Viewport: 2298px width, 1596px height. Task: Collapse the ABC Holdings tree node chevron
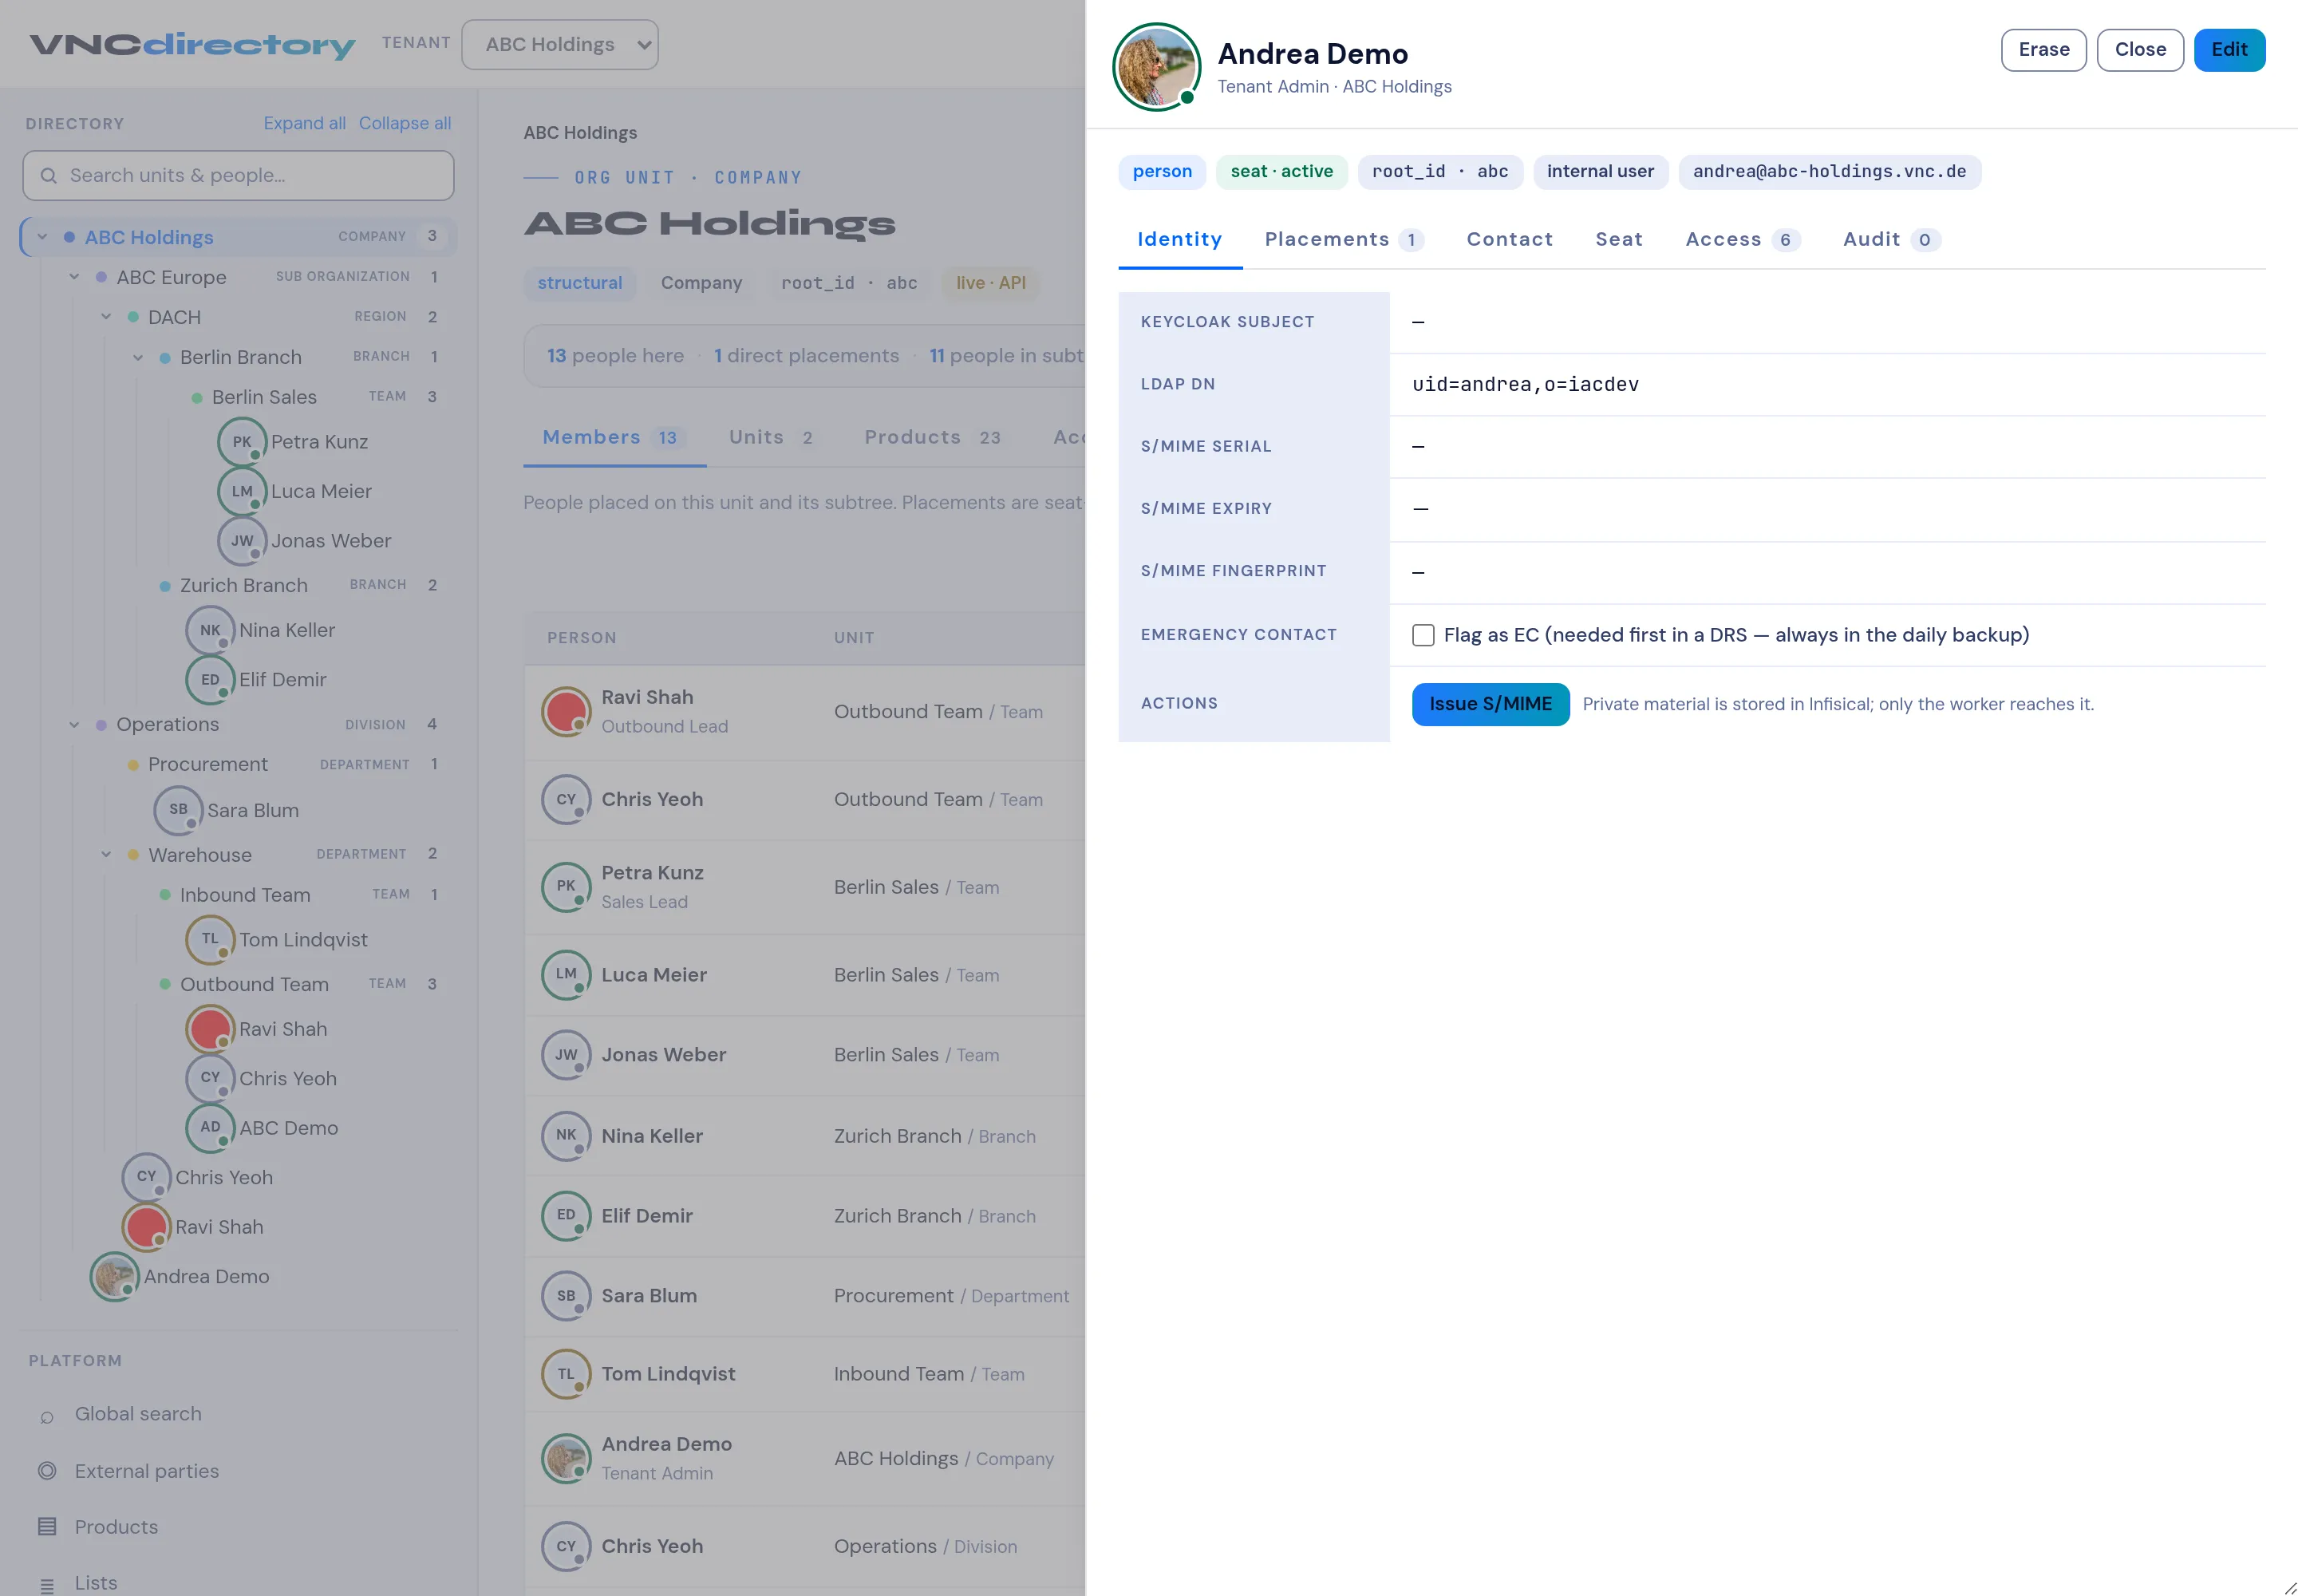42,237
